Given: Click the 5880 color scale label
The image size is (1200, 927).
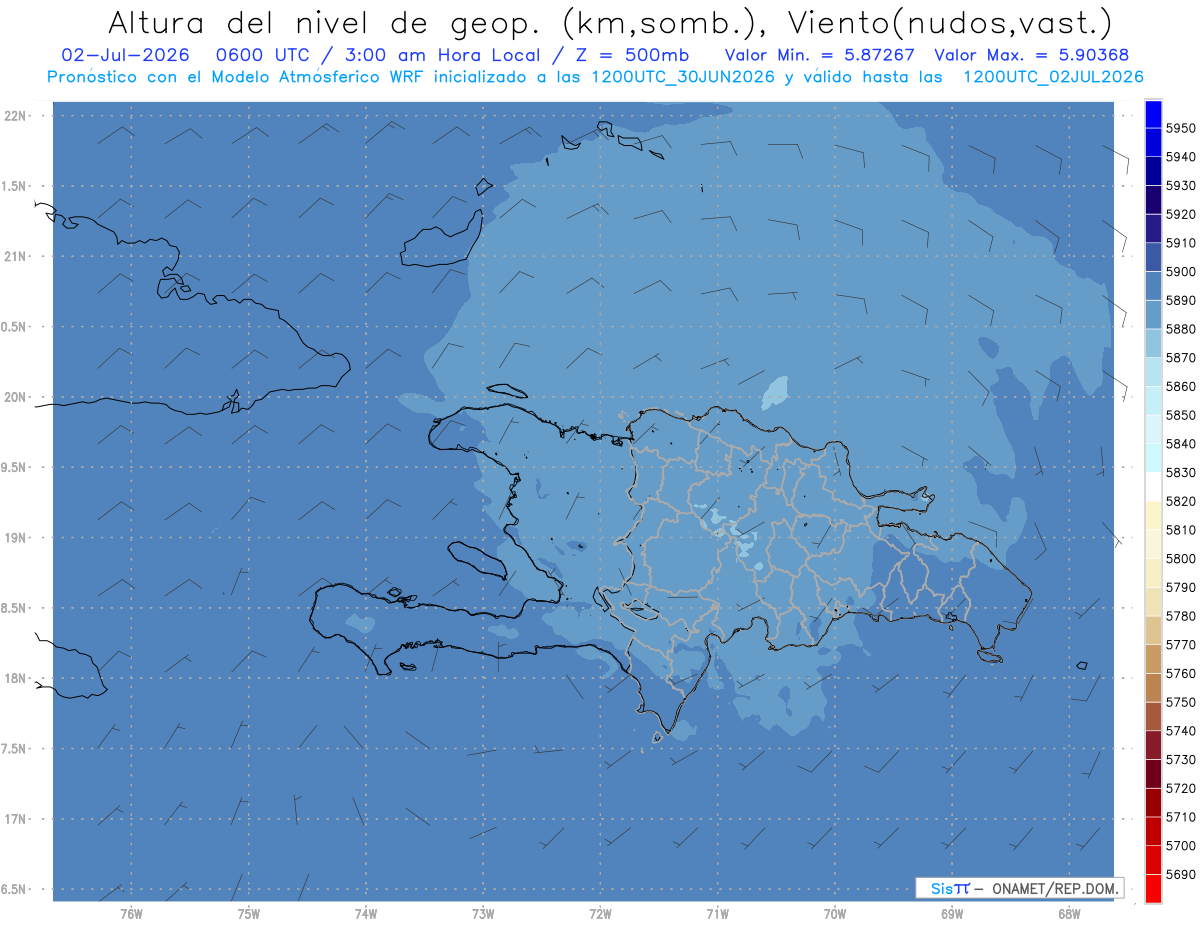Looking at the screenshot, I should (x=1180, y=329).
